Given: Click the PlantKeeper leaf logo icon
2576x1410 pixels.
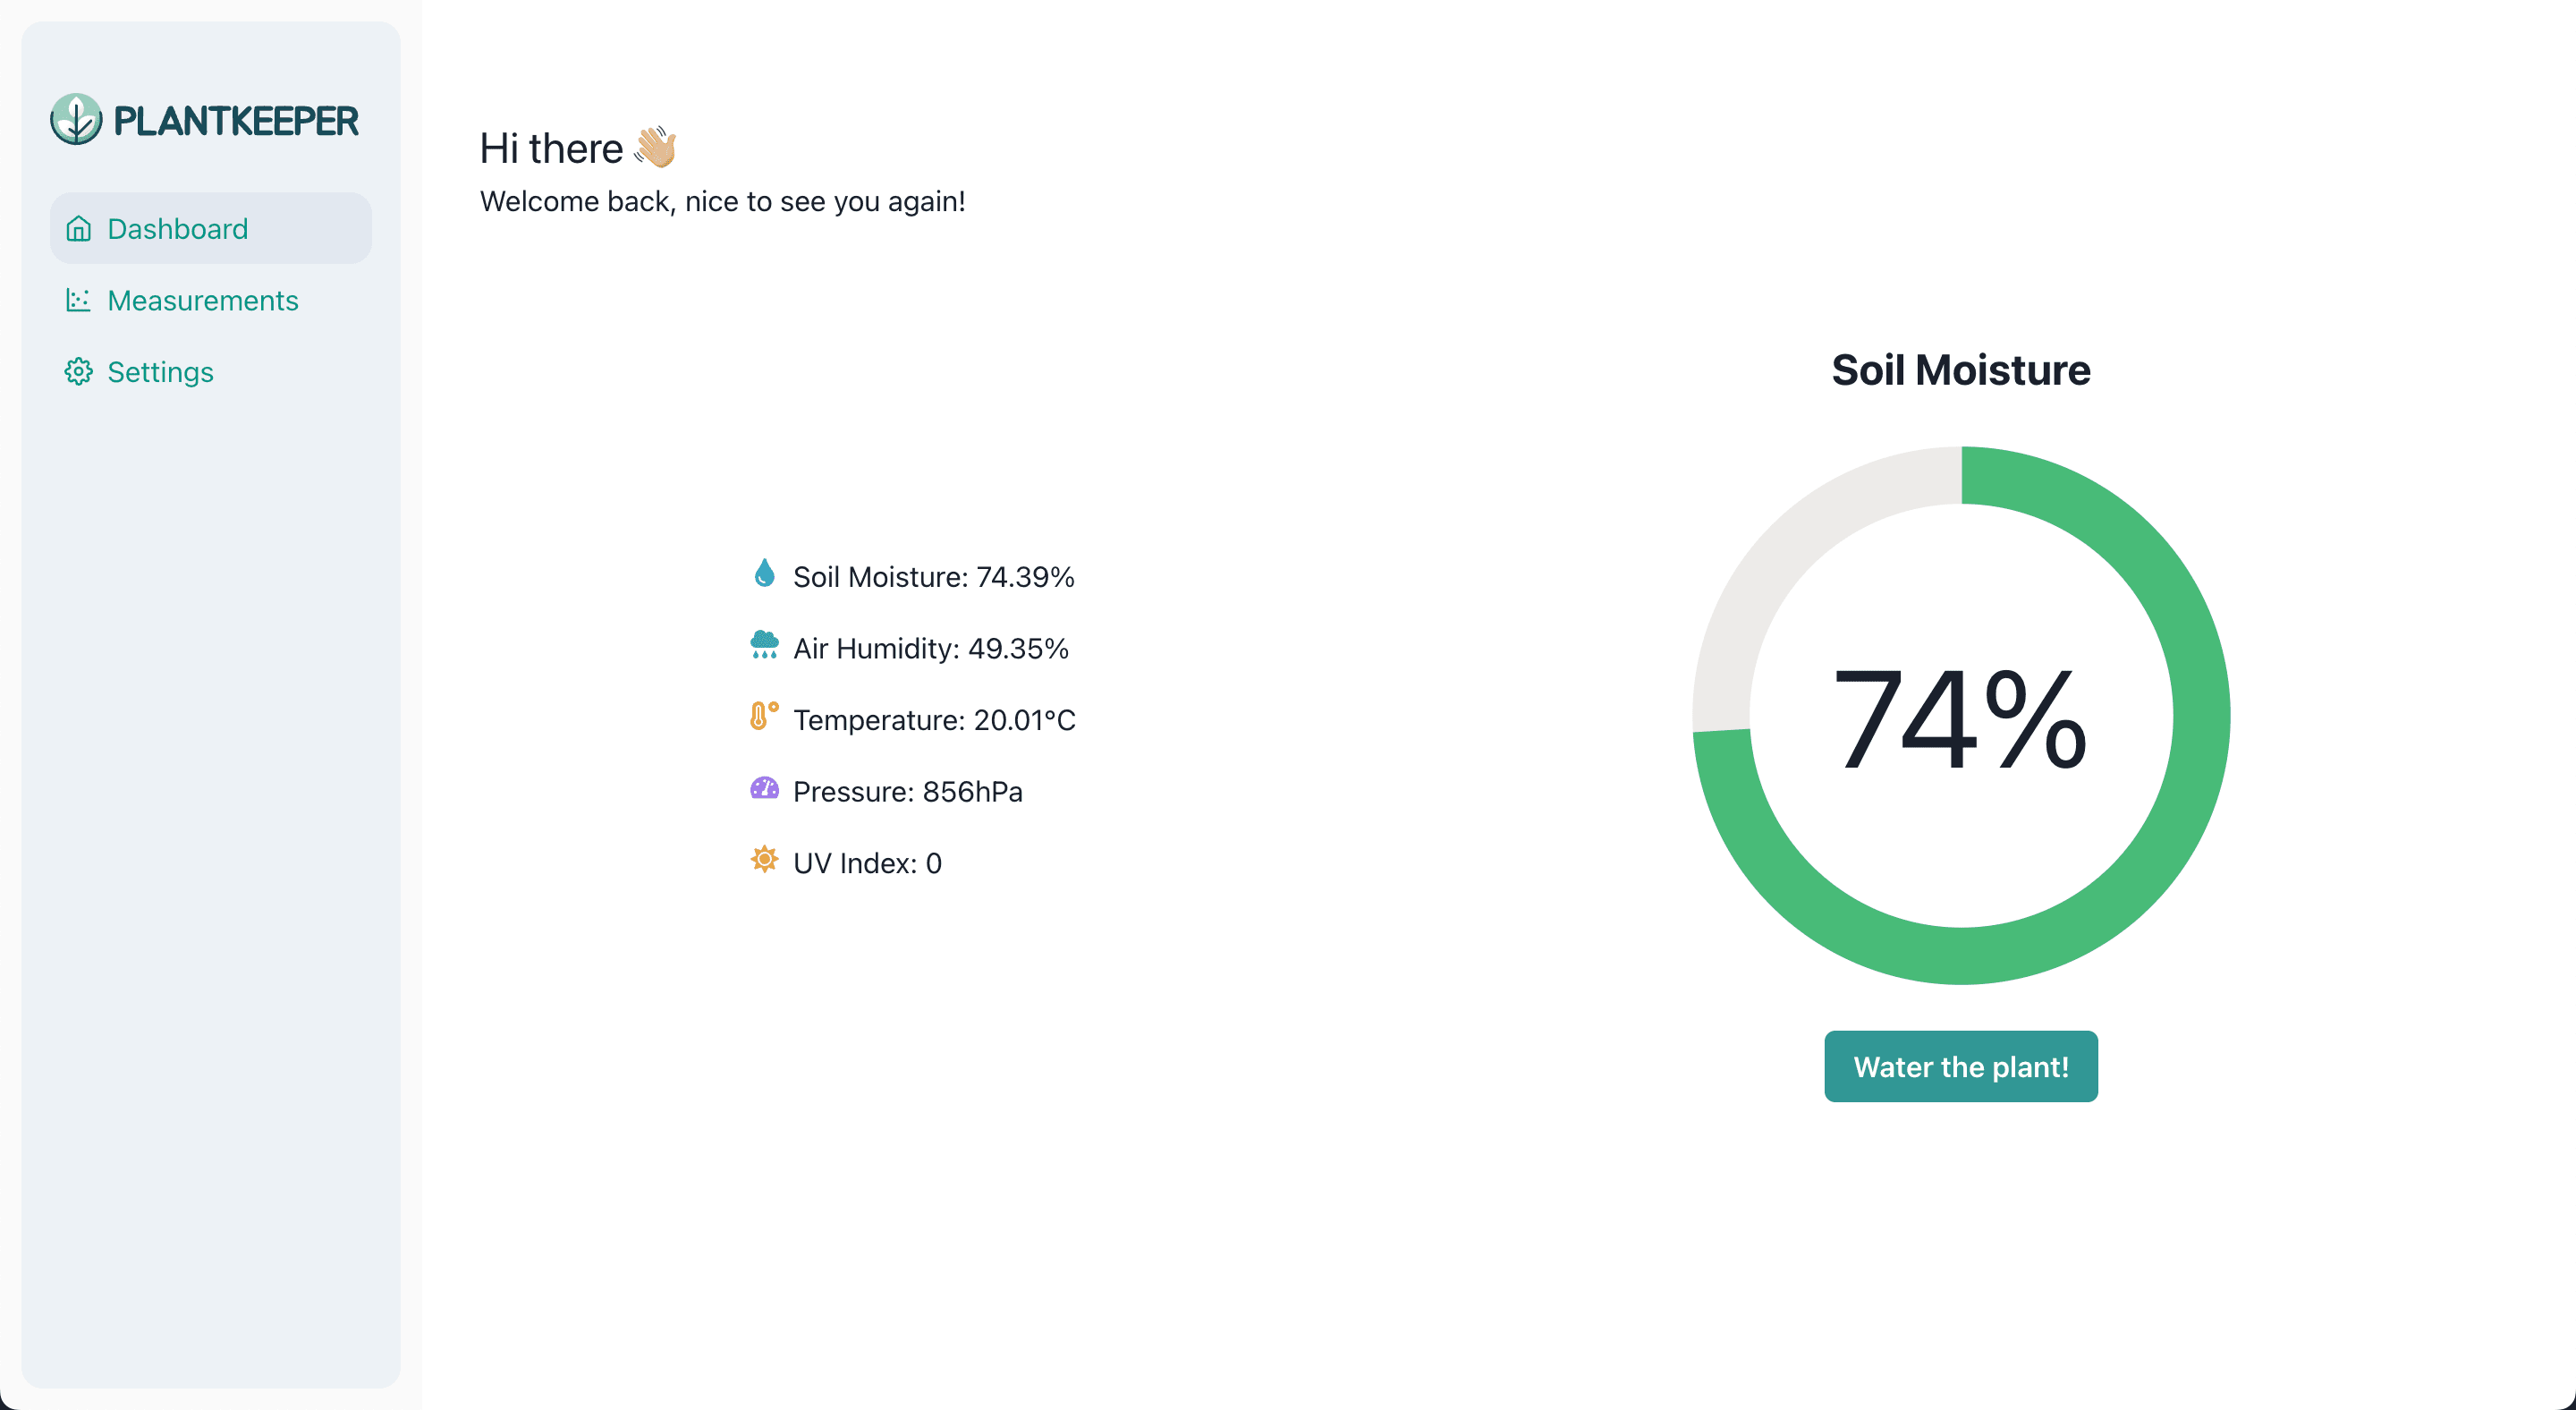Looking at the screenshot, I should [x=76, y=120].
